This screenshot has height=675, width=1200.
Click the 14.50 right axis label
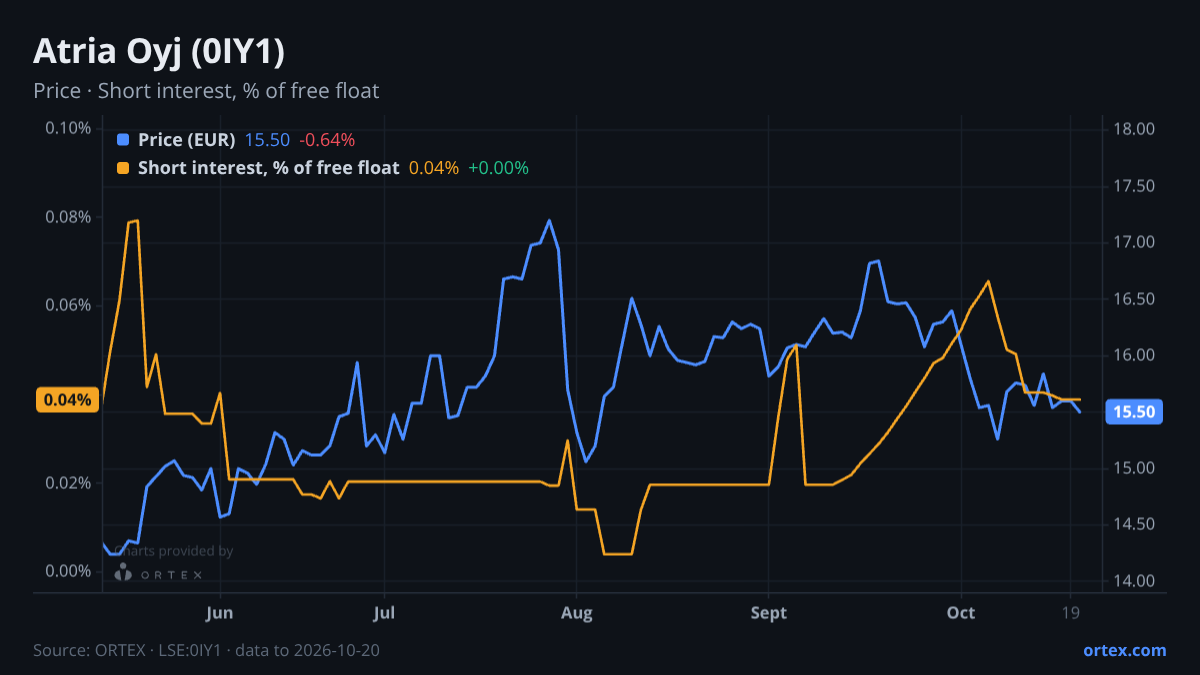(1133, 524)
